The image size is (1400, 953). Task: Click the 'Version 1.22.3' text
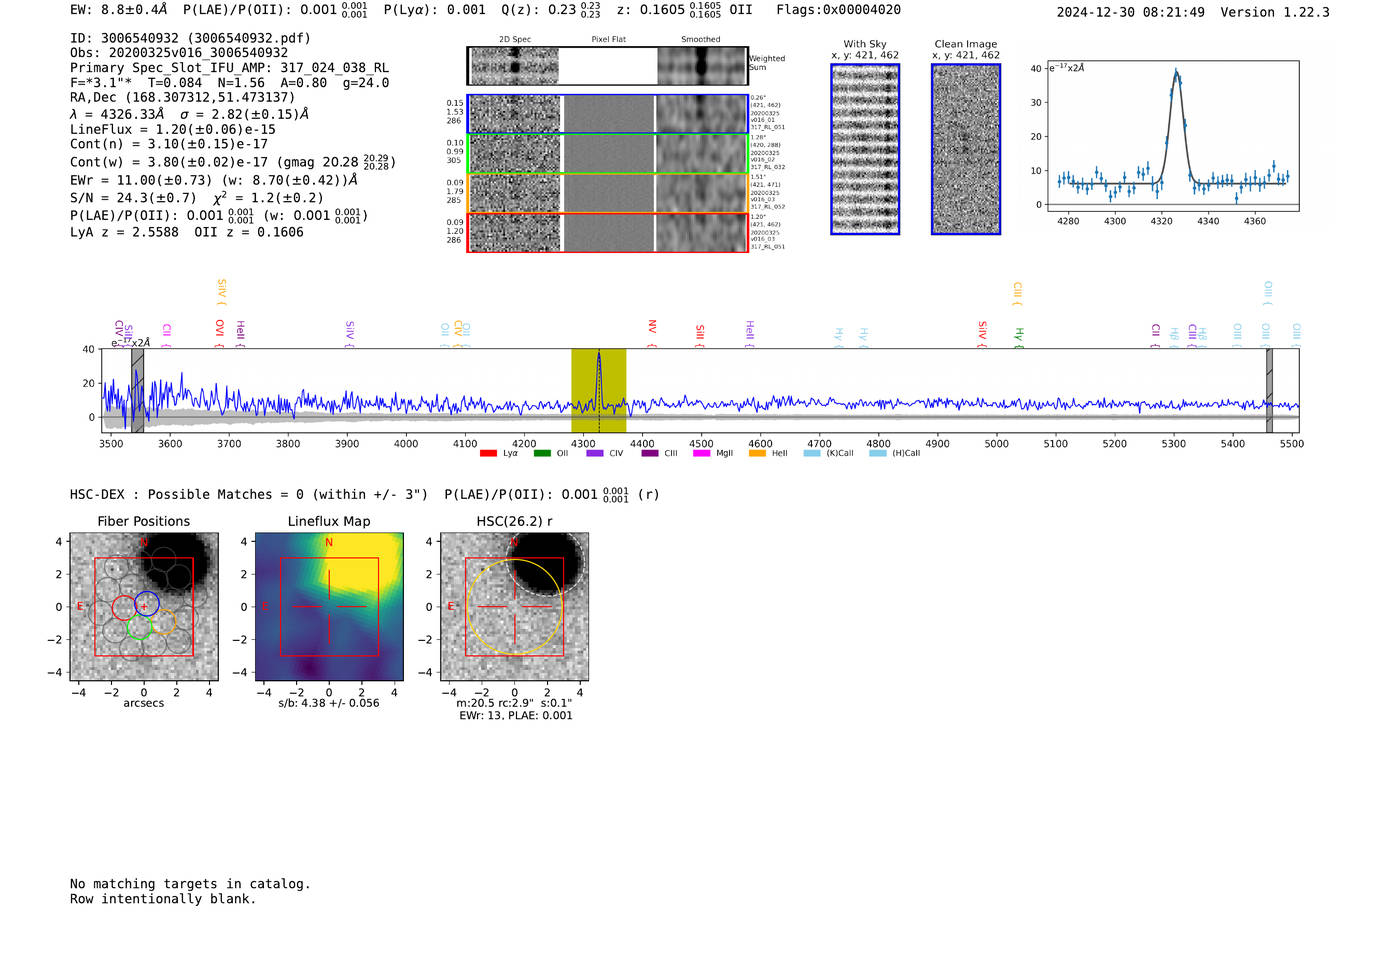pos(1275,12)
